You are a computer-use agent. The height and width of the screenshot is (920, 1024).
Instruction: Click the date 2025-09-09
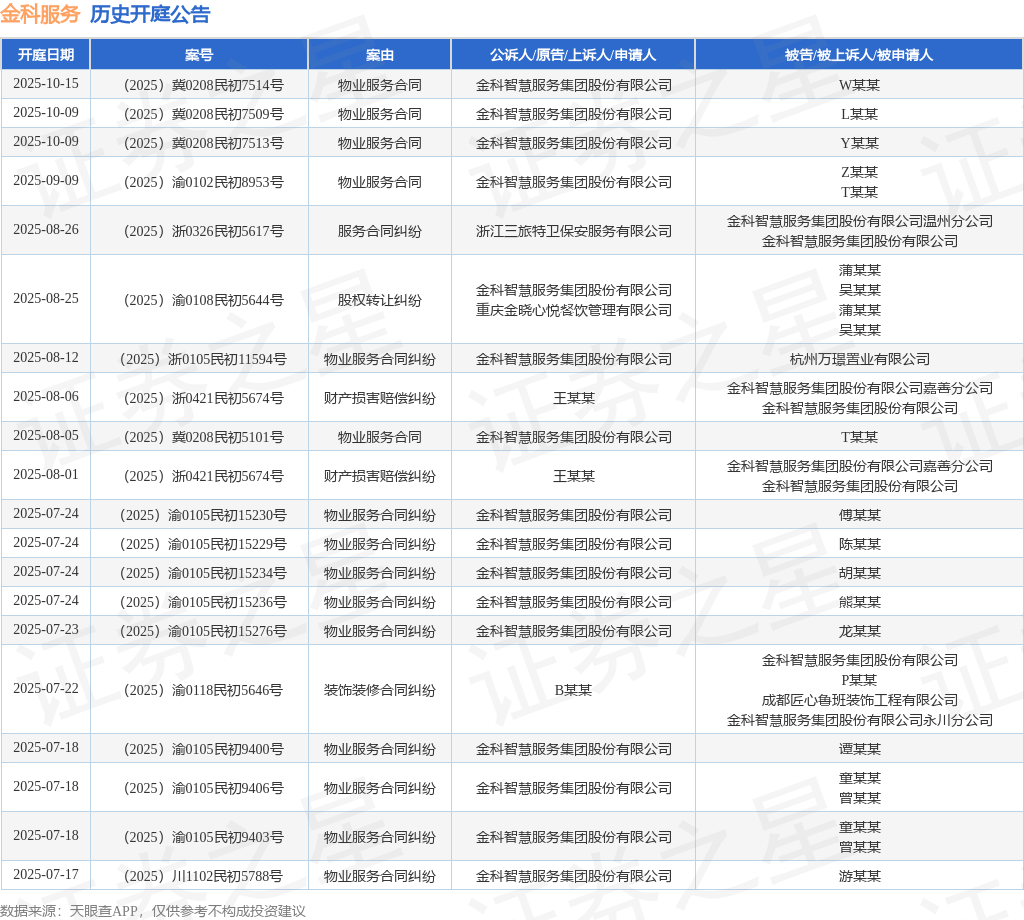46,180
